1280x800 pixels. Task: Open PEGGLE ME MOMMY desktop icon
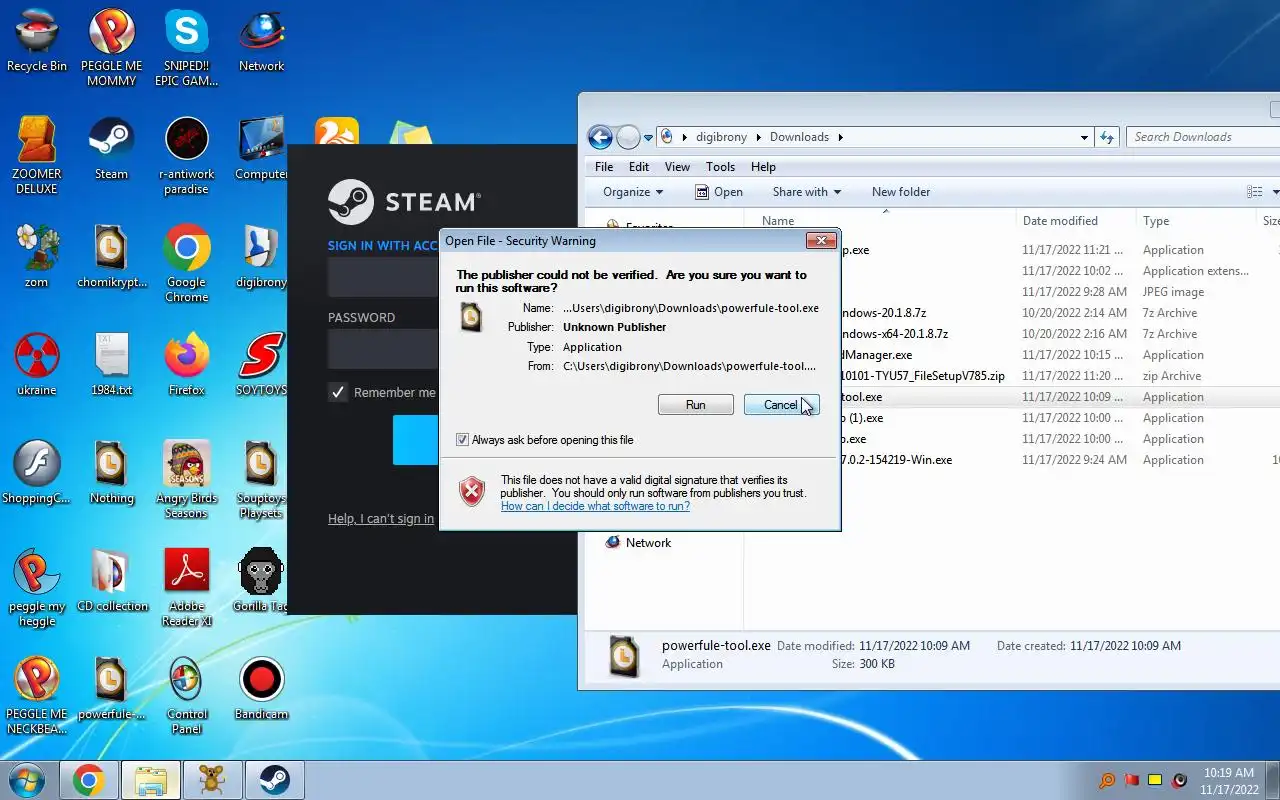tap(112, 48)
